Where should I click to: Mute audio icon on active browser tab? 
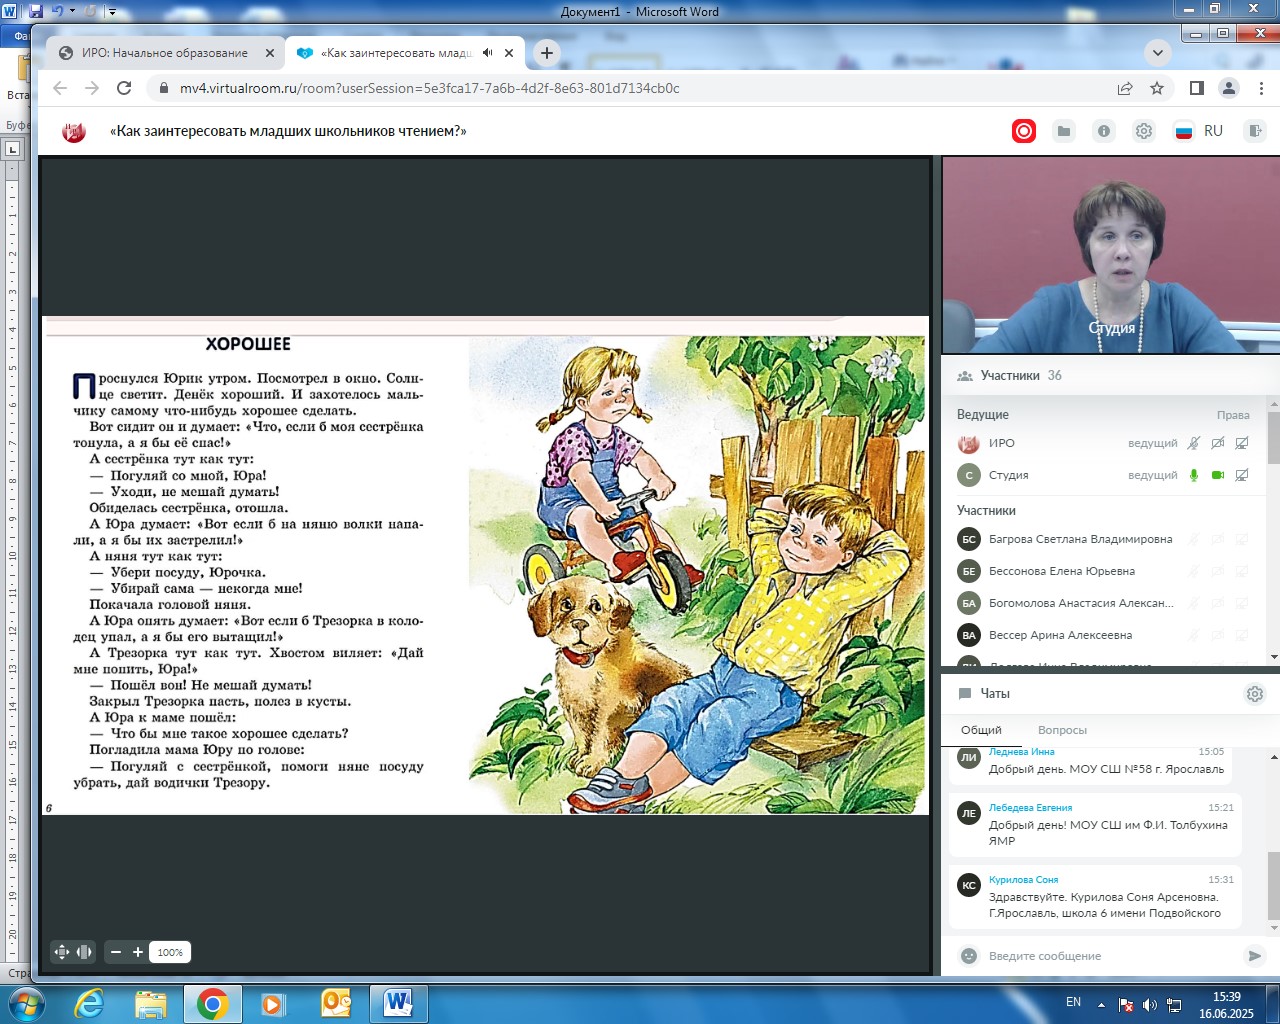pyautogui.click(x=487, y=53)
